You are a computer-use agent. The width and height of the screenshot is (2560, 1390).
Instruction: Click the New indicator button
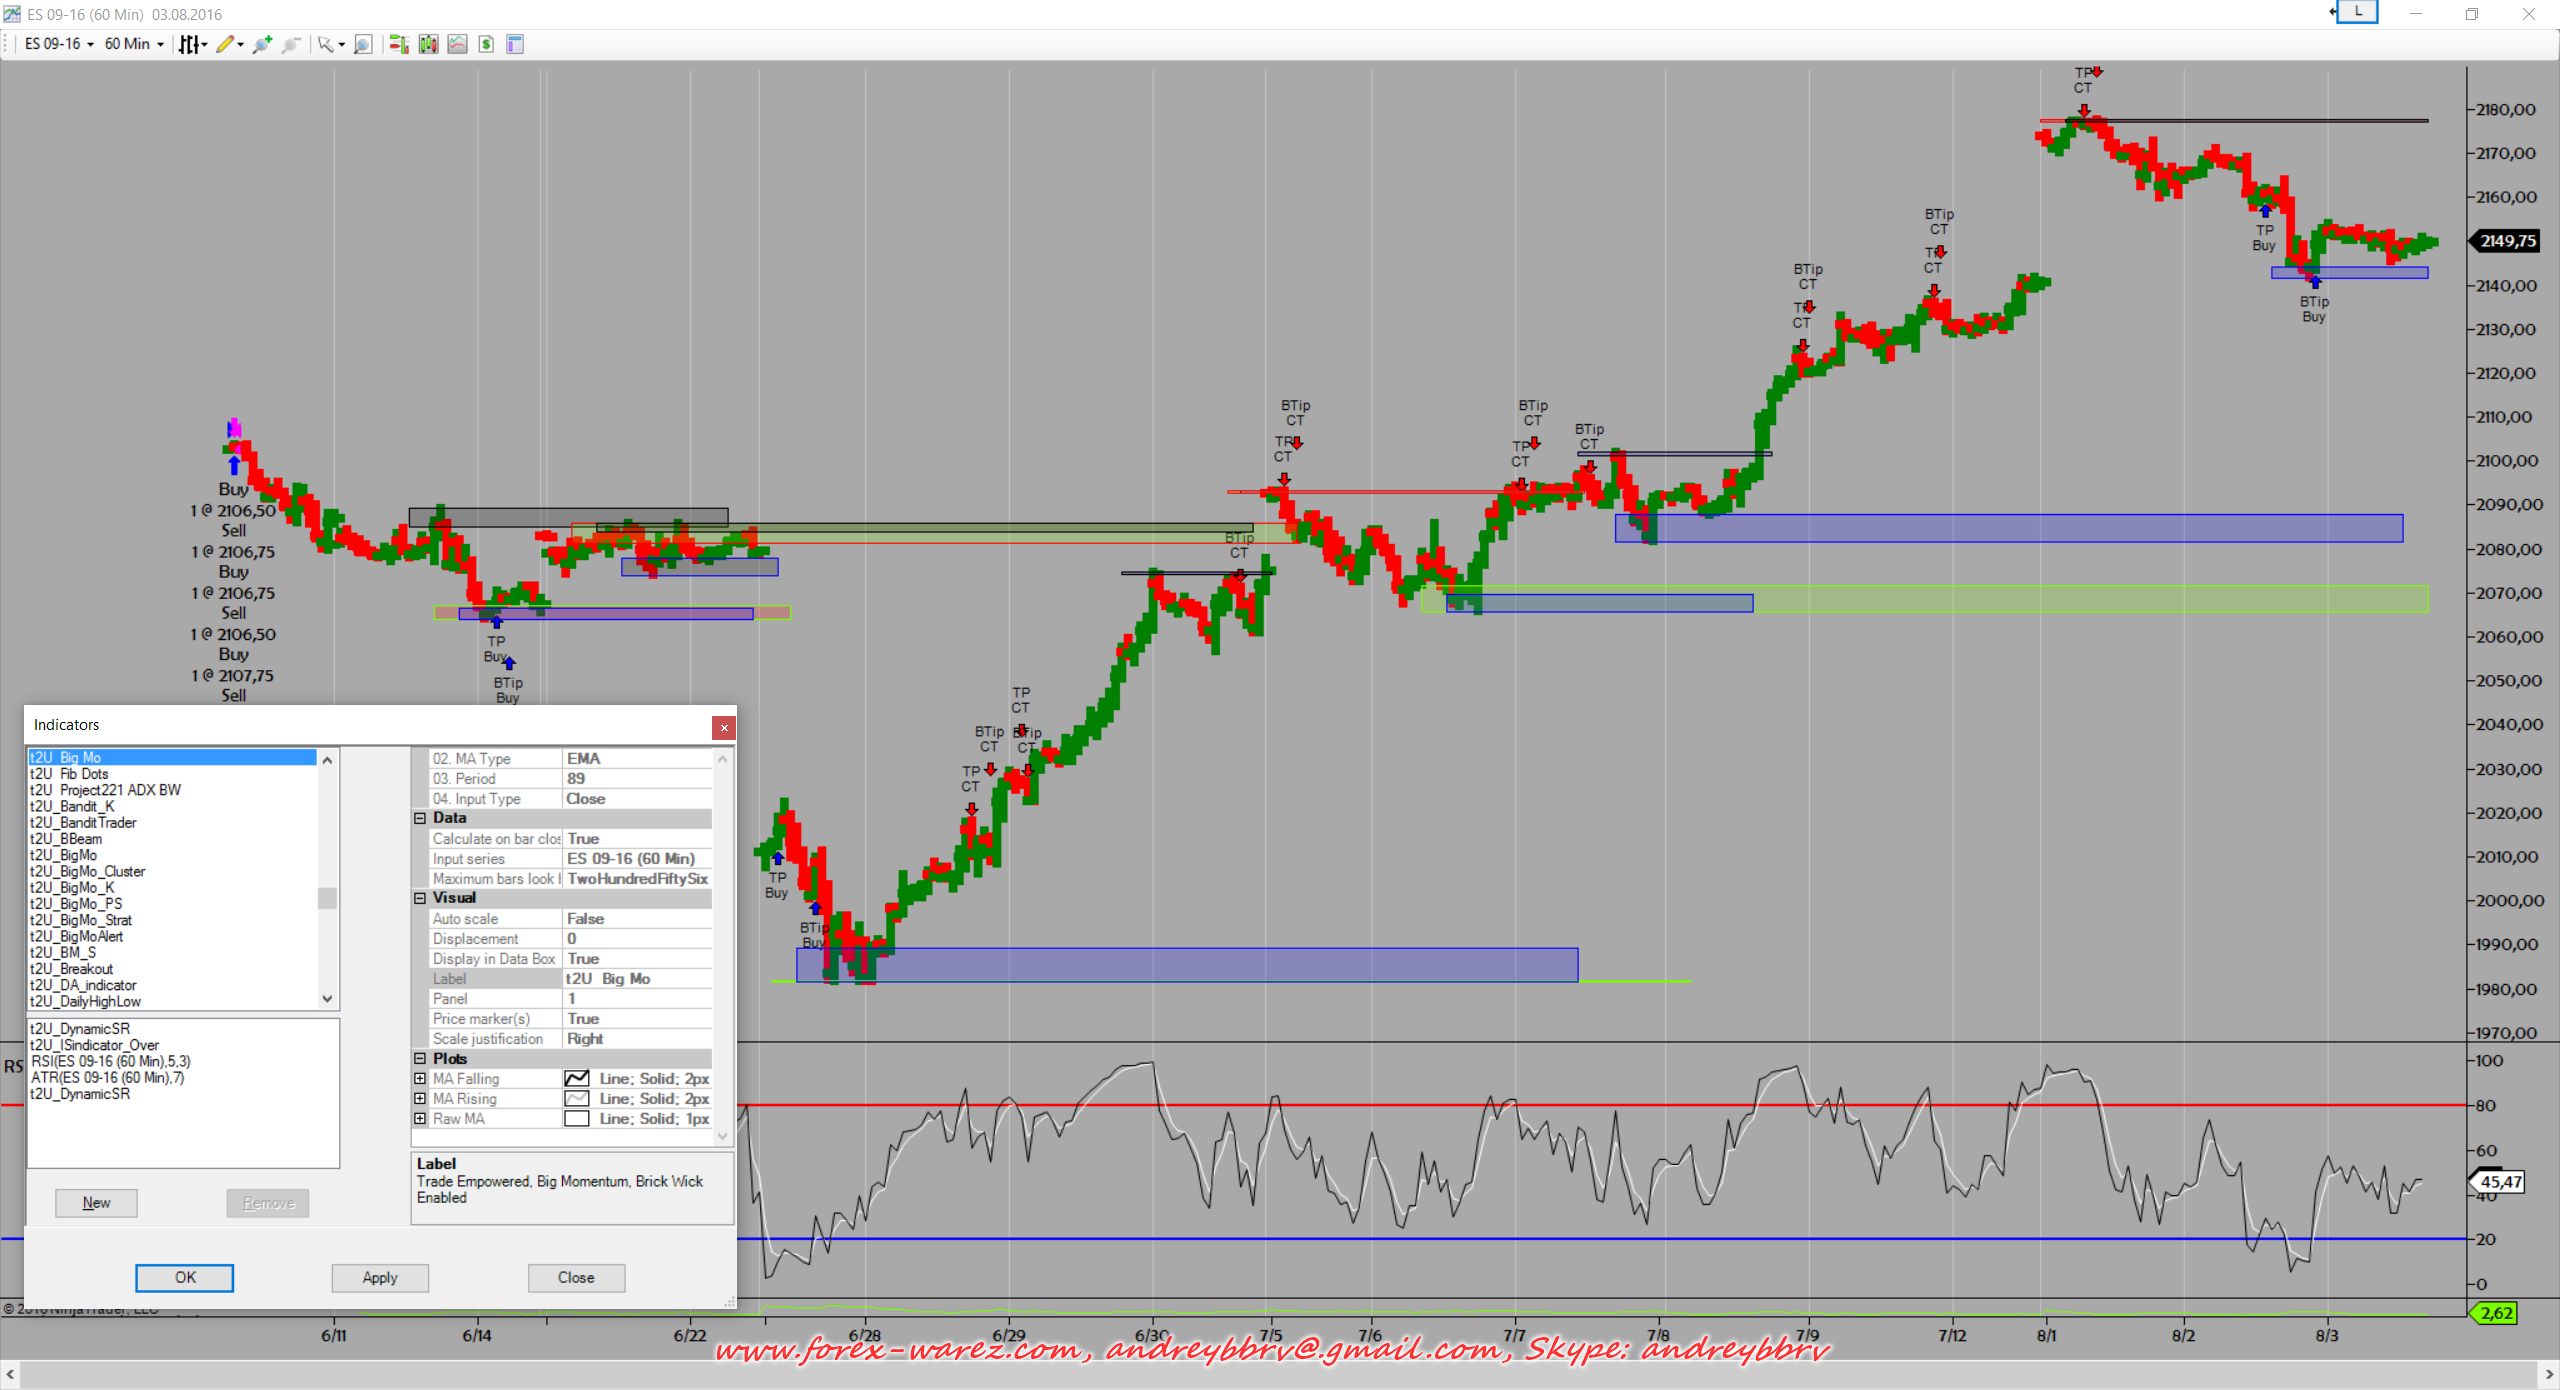click(x=96, y=1203)
